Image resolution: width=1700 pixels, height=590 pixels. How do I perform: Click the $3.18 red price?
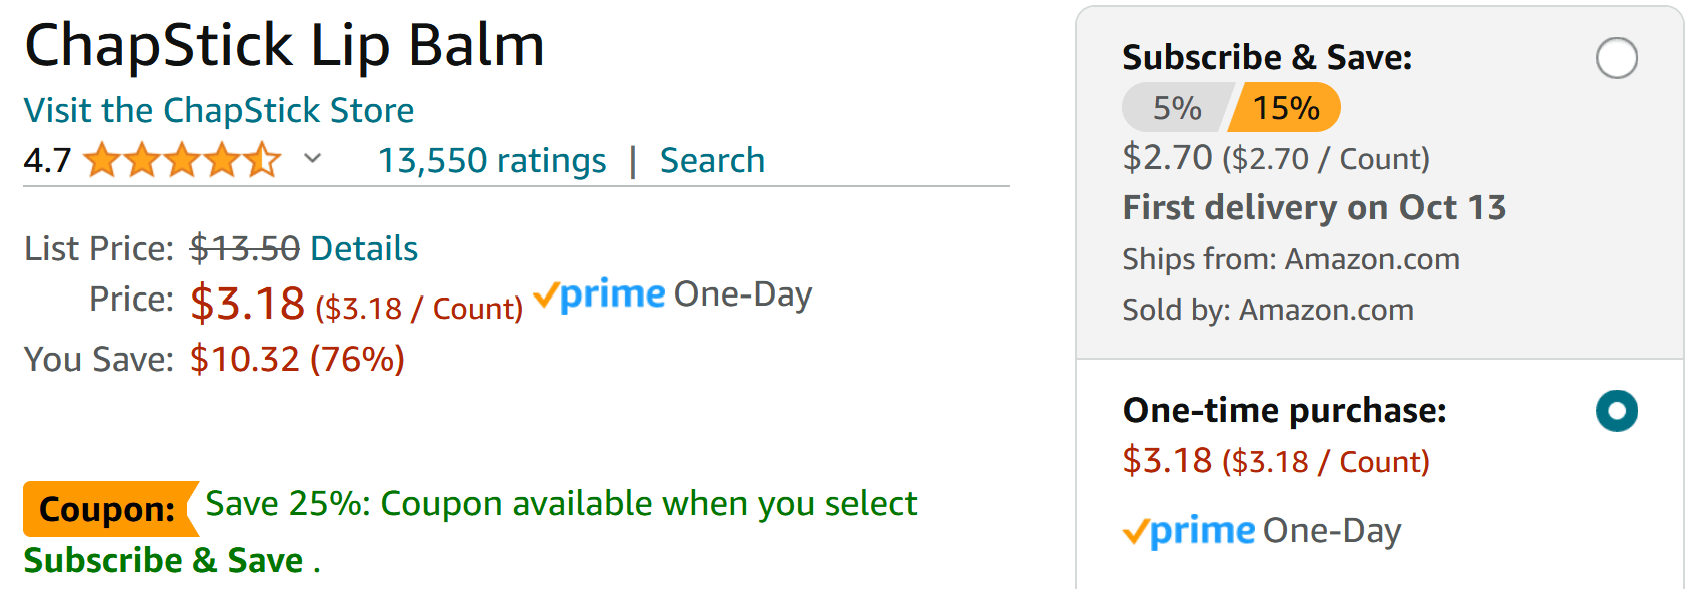pyautogui.click(x=247, y=303)
